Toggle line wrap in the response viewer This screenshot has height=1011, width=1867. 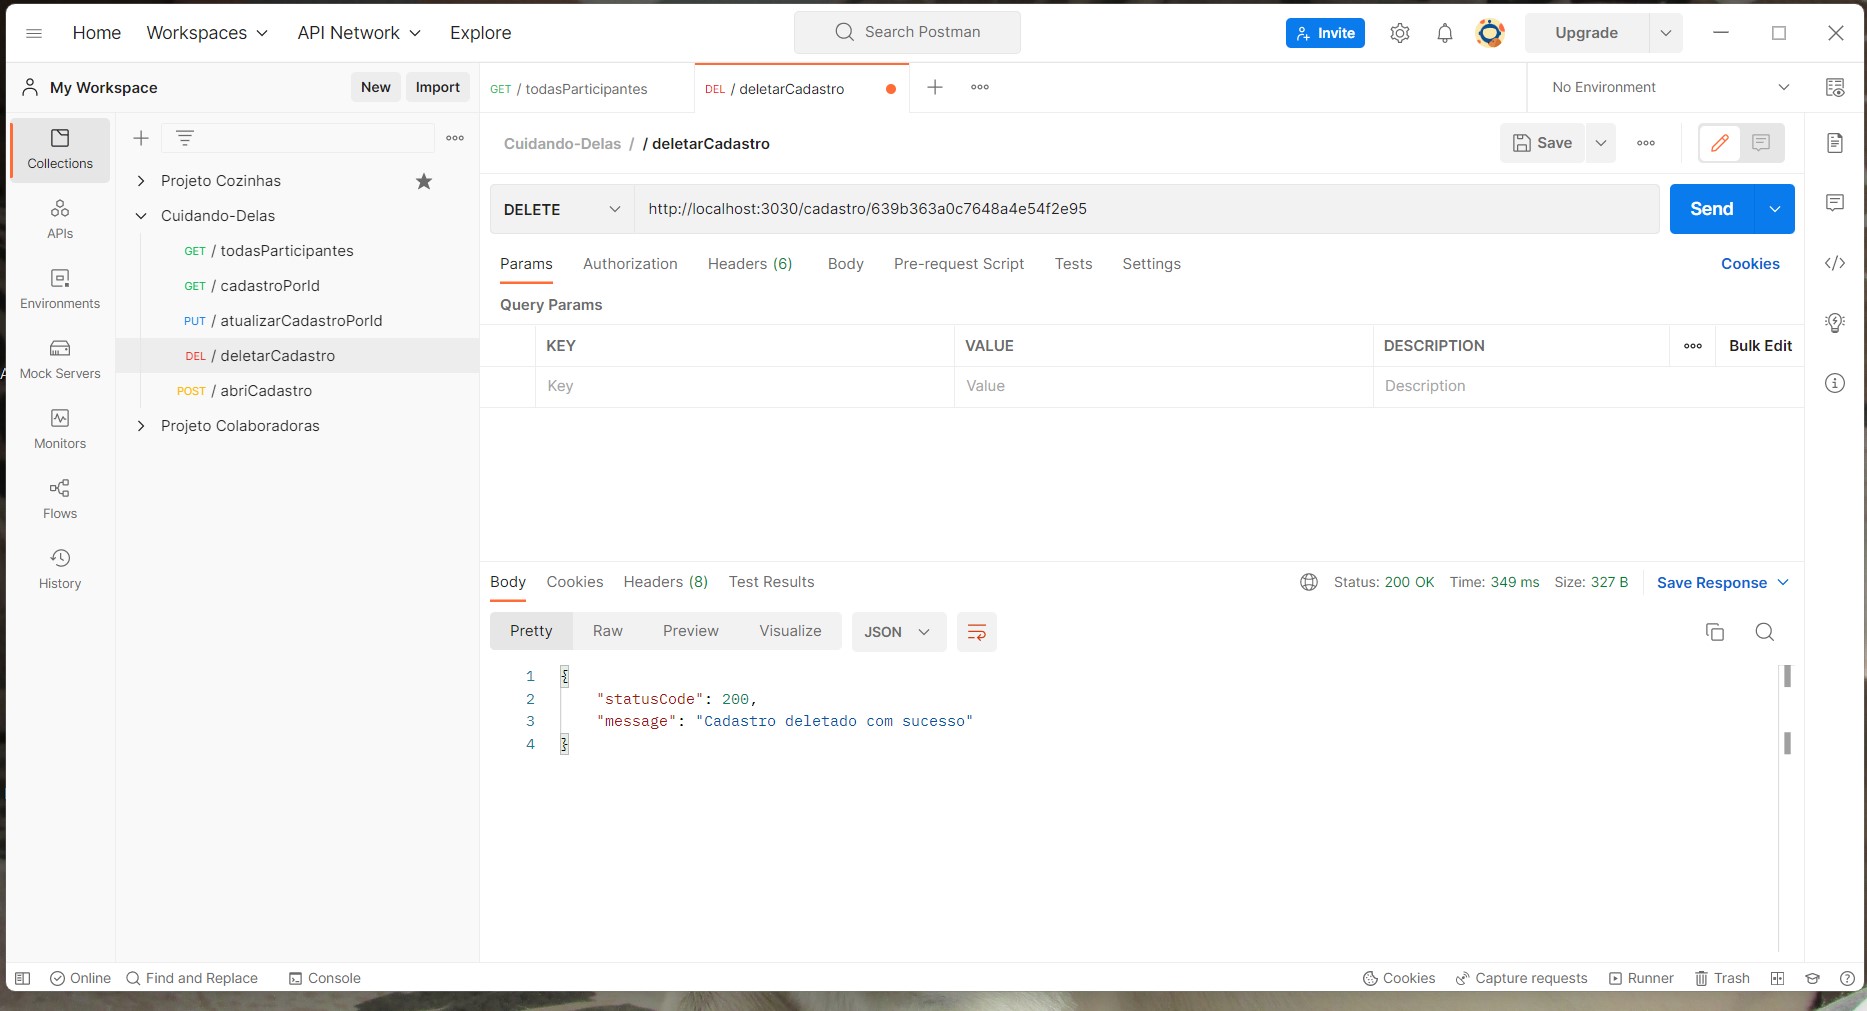tap(976, 632)
